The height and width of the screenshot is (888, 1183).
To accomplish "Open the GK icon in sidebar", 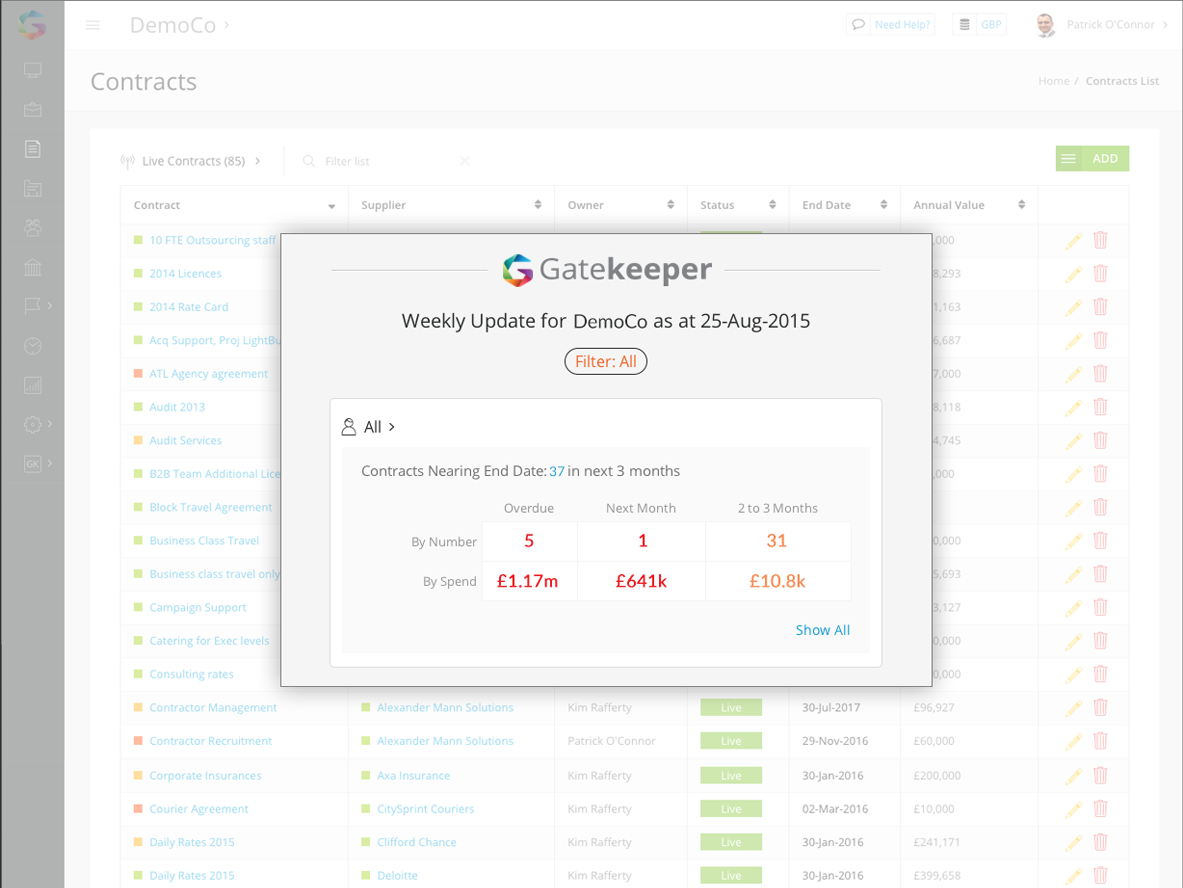I will [32, 463].
